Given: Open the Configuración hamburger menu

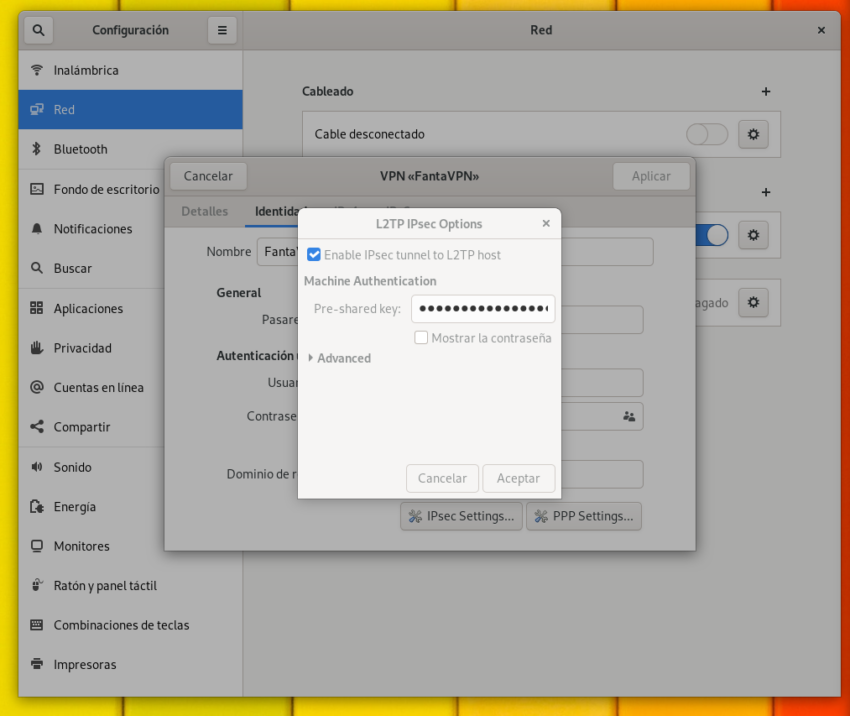Looking at the screenshot, I should tap(221, 30).
